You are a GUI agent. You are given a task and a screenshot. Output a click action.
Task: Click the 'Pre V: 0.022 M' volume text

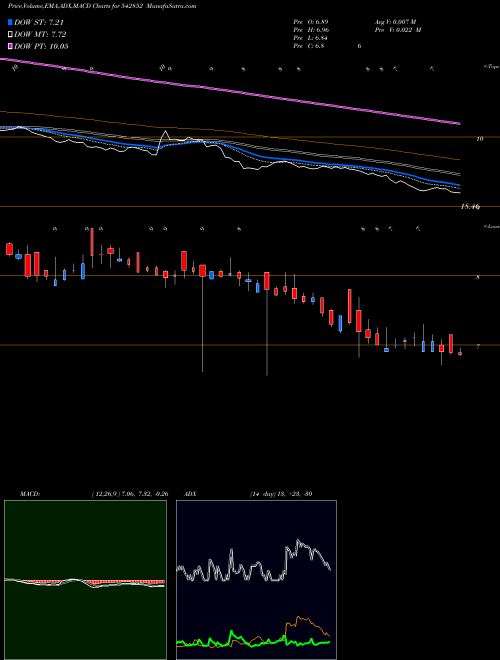pyautogui.click(x=398, y=30)
